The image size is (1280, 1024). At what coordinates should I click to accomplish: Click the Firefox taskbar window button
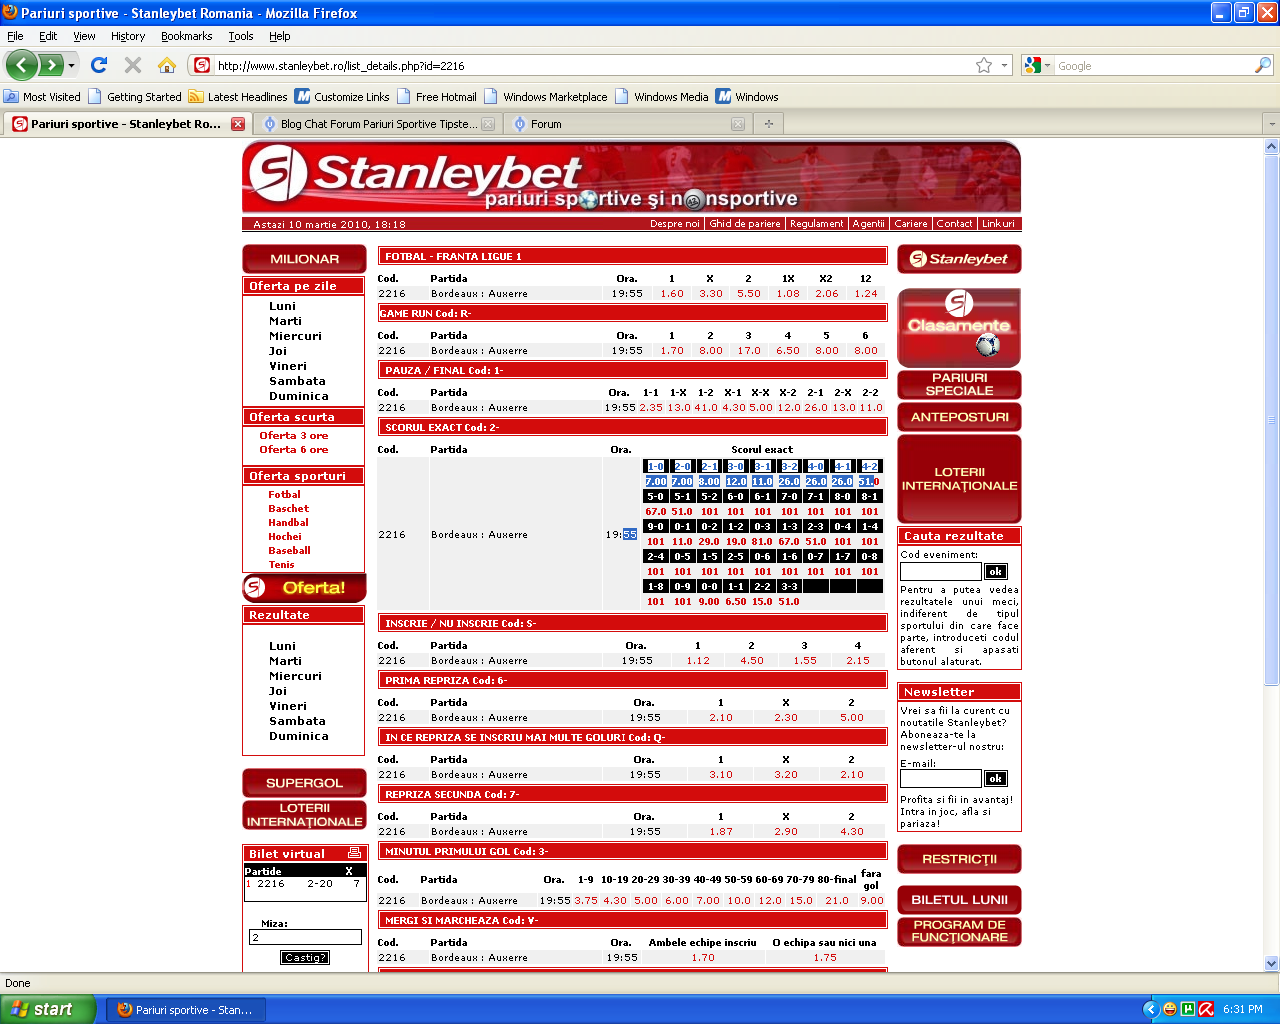tap(186, 1010)
